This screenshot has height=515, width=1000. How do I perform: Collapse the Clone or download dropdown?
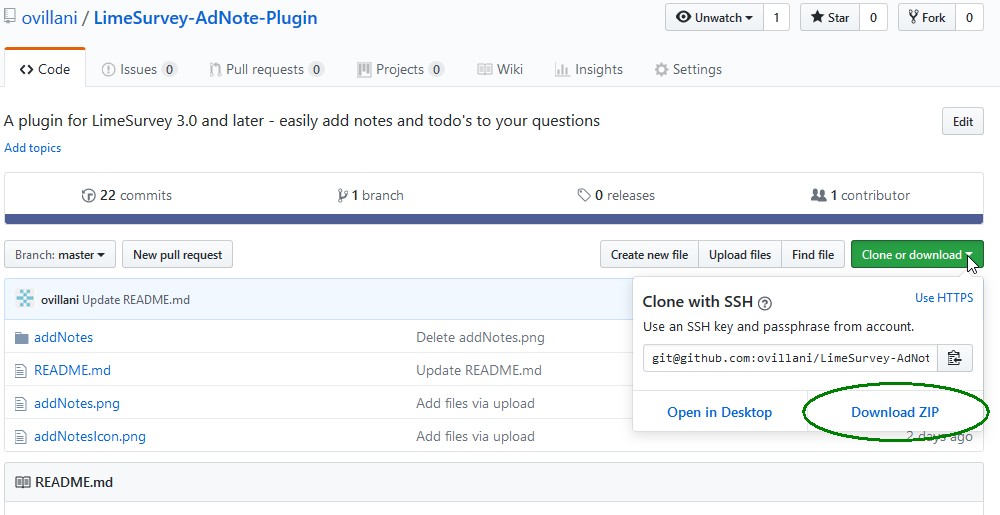coord(916,255)
